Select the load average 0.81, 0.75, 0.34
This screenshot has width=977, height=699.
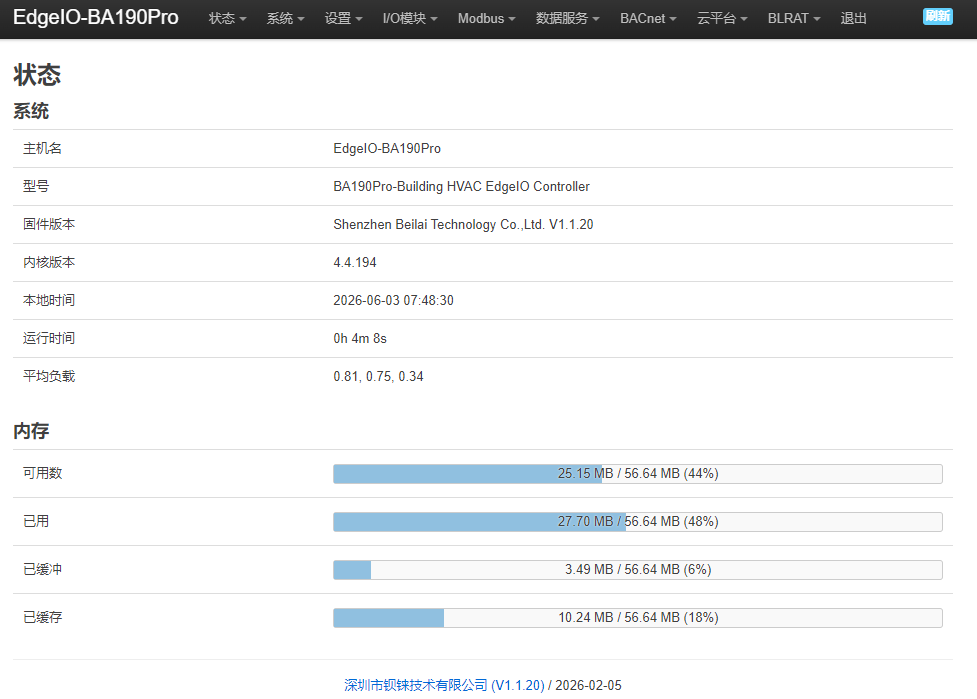[x=378, y=376]
